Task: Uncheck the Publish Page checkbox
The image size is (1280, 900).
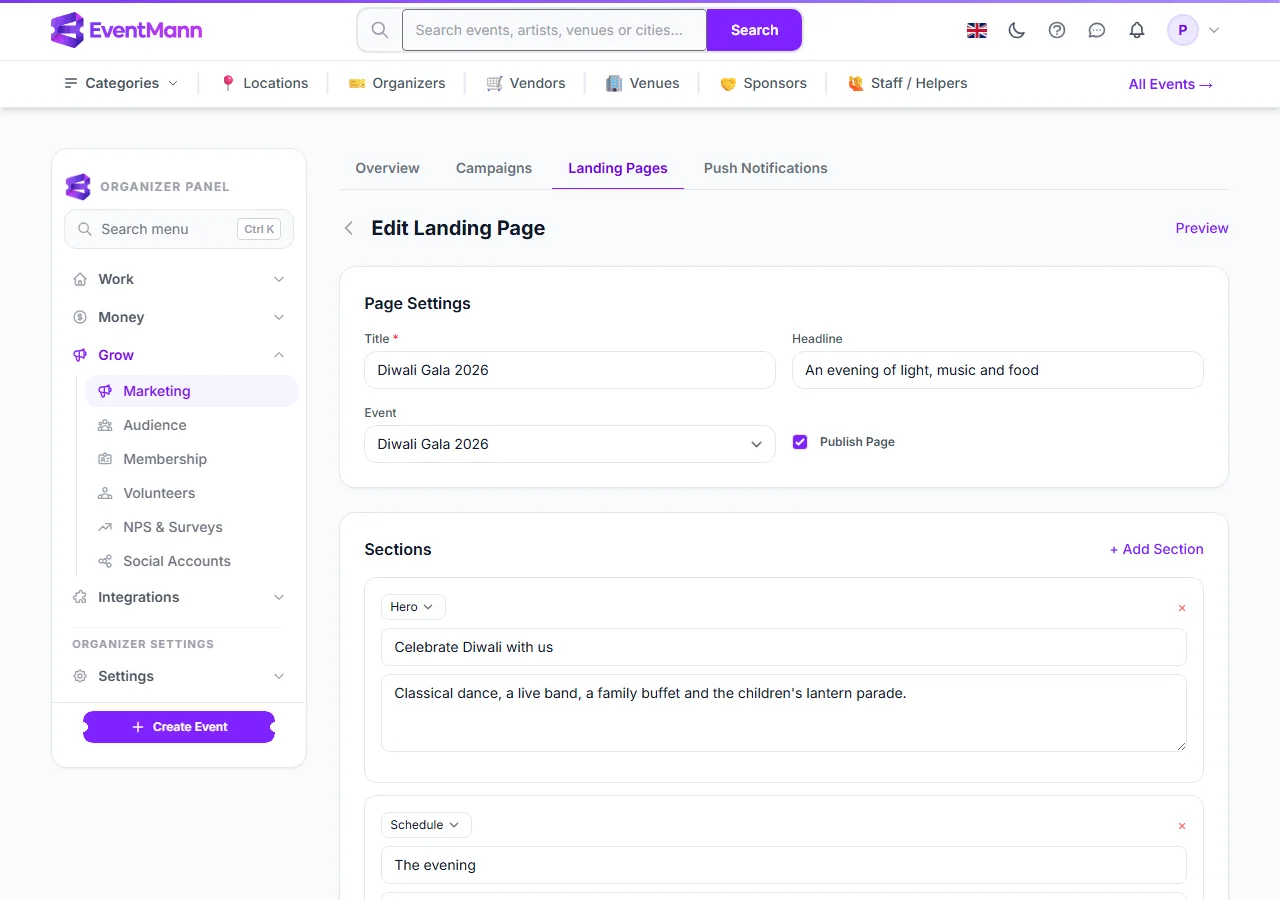Action: [800, 442]
